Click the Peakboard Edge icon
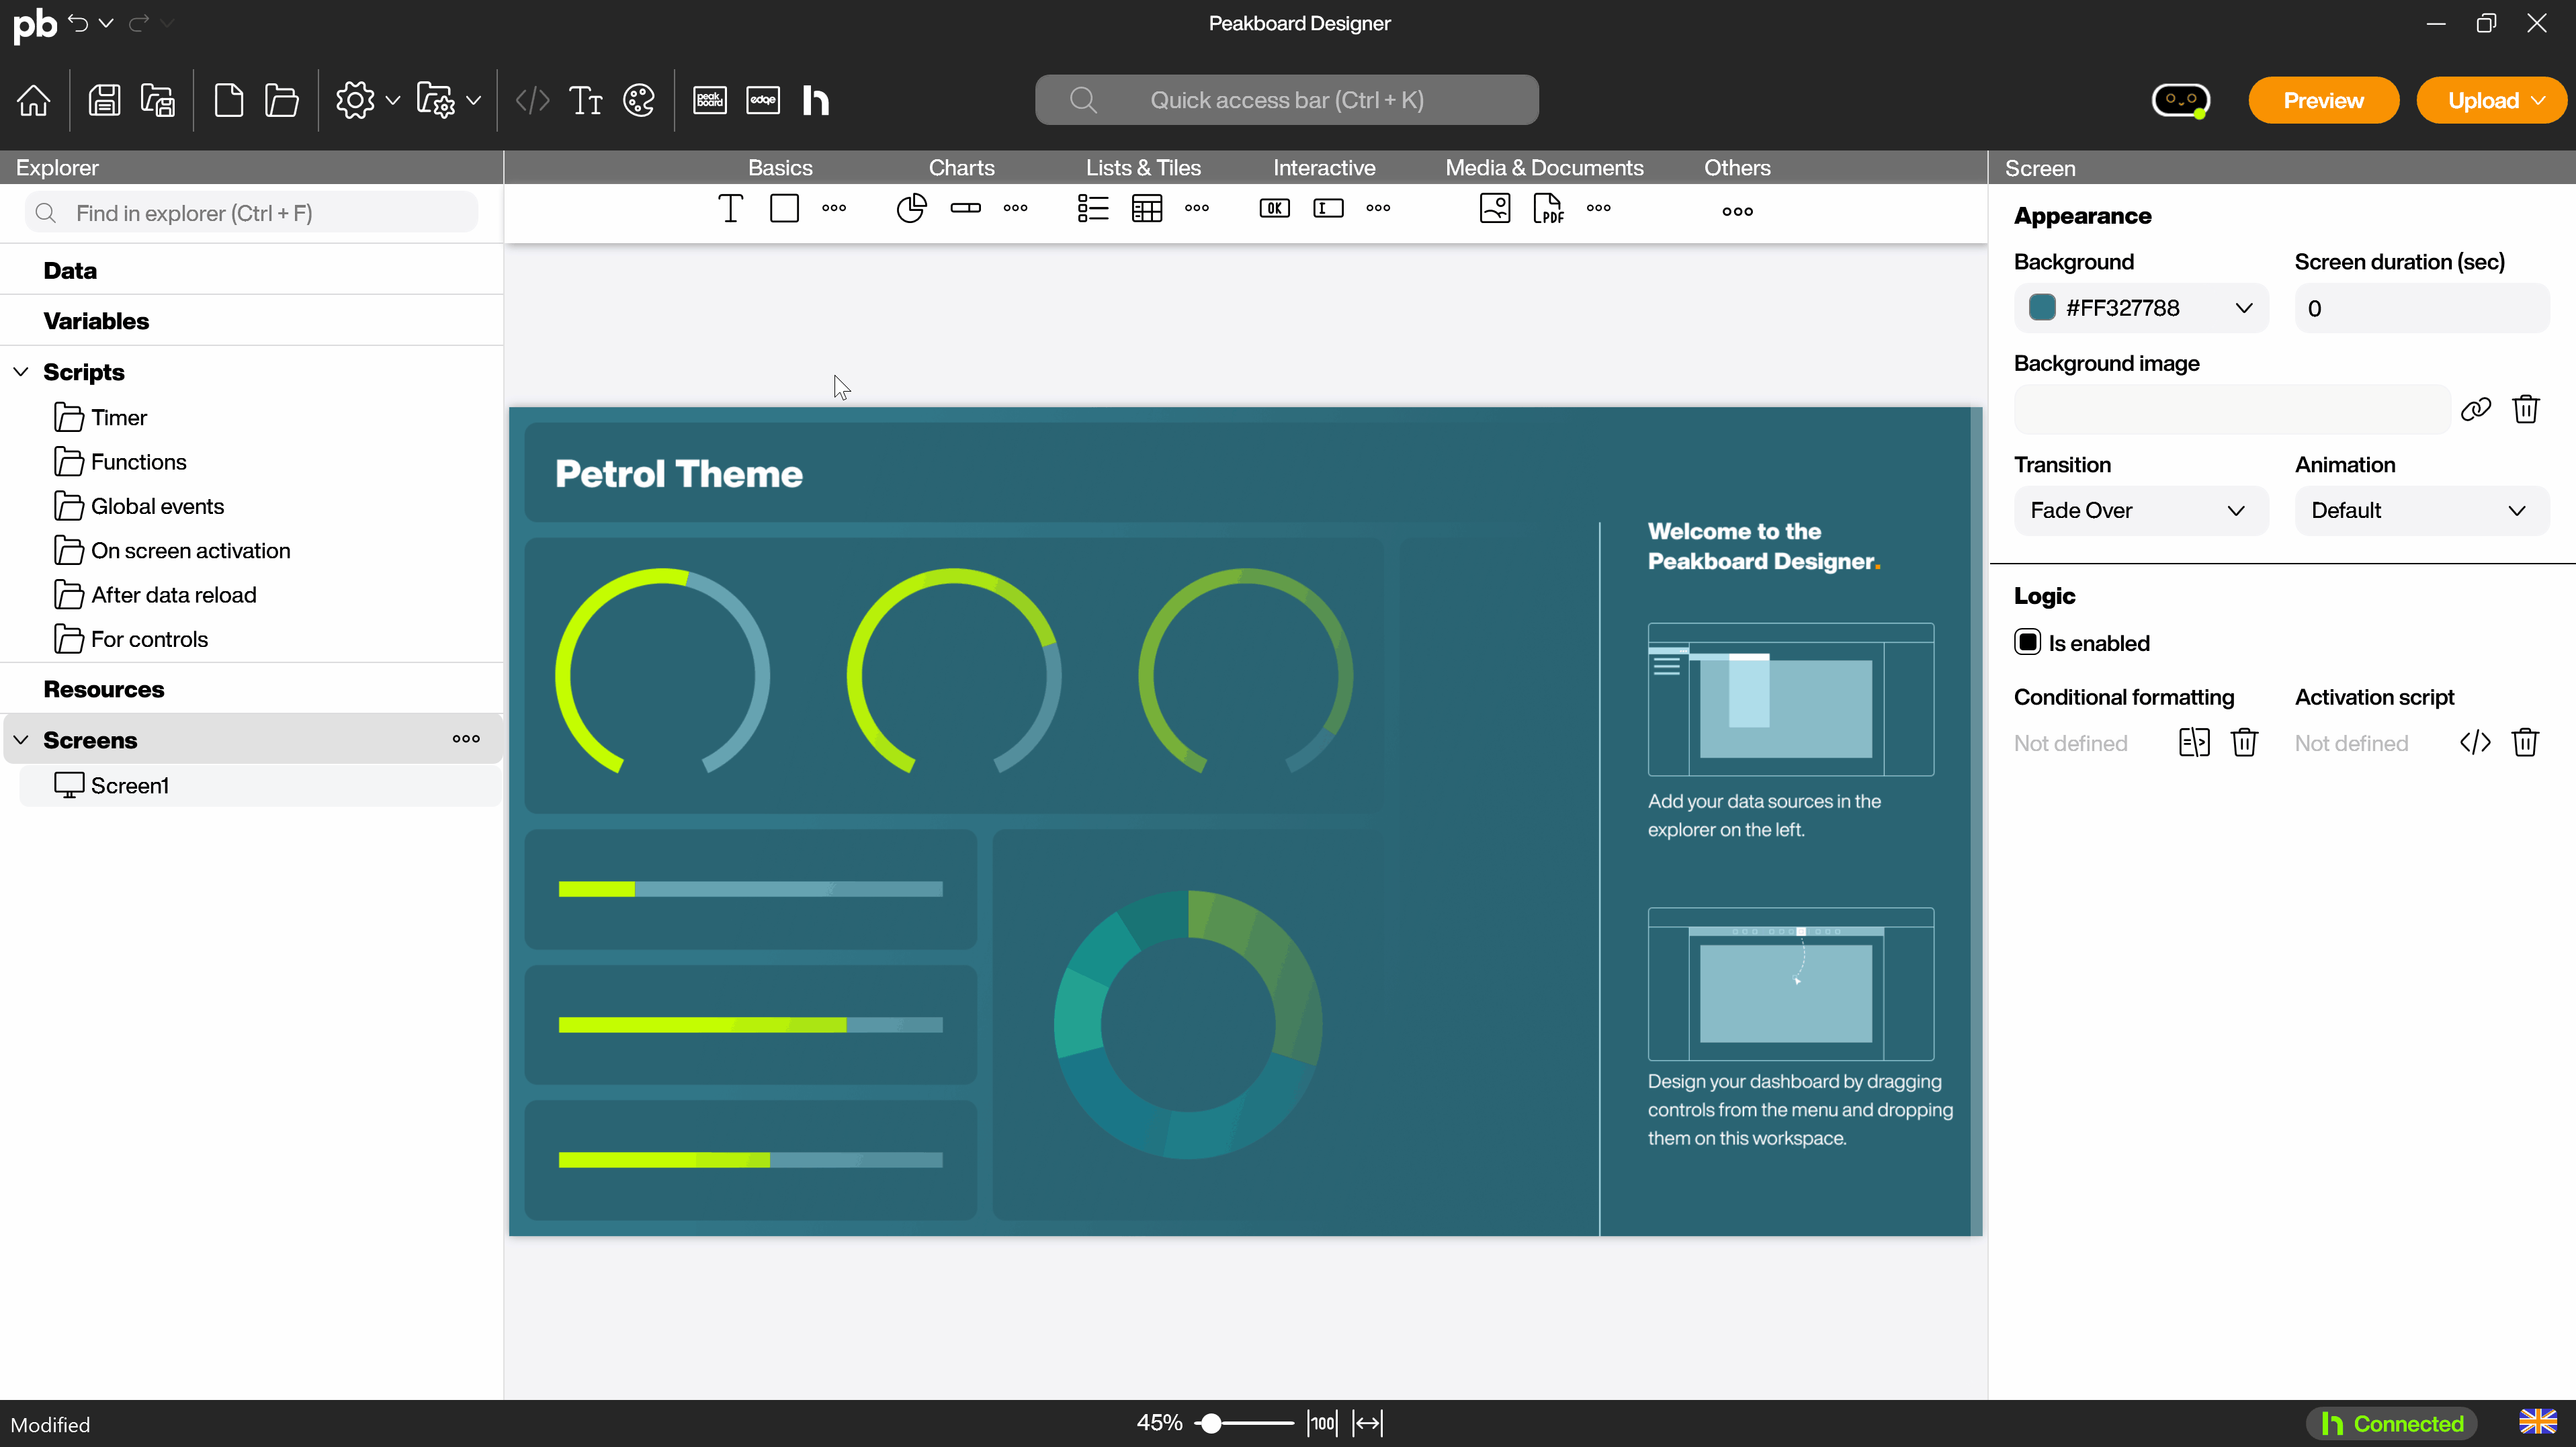 (x=763, y=100)
